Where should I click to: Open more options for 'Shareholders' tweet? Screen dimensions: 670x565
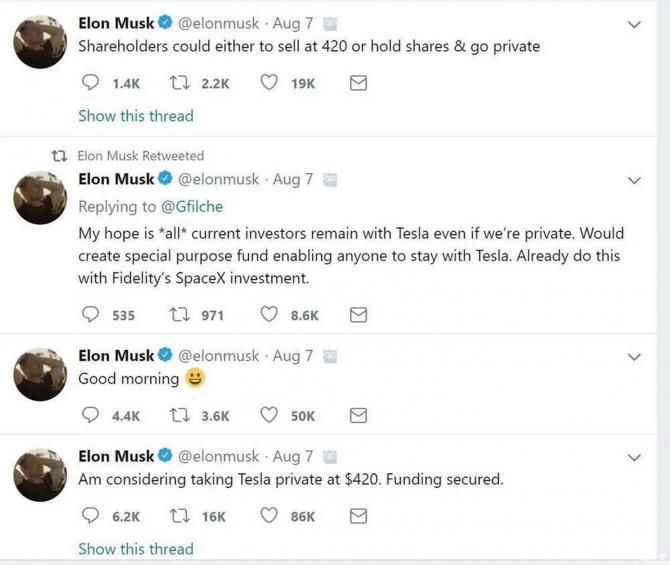pos(633,24)
